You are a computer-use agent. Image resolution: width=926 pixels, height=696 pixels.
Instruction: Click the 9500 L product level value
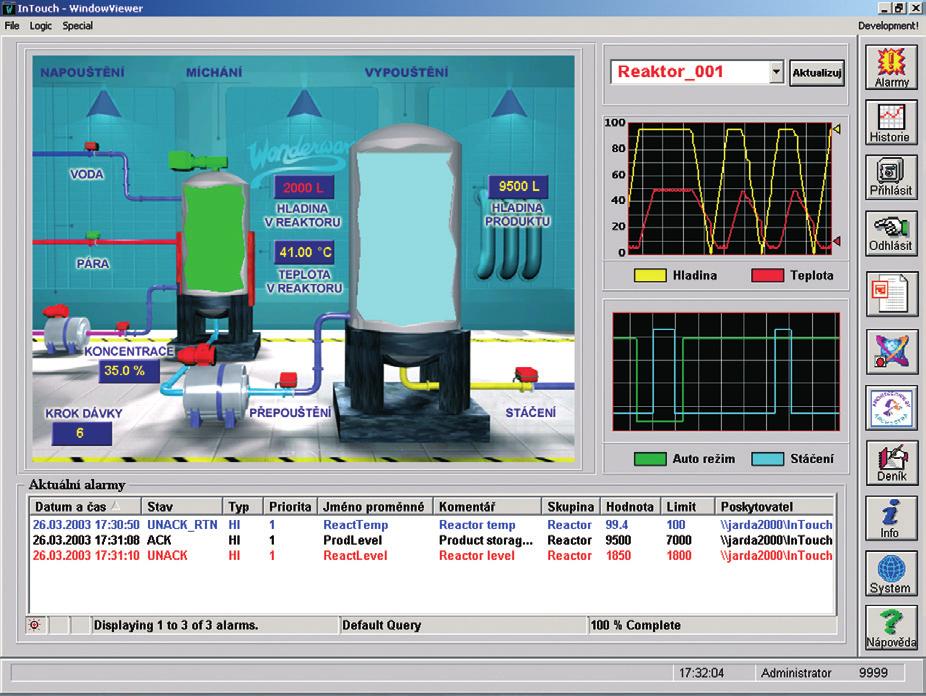coord(519,187)
